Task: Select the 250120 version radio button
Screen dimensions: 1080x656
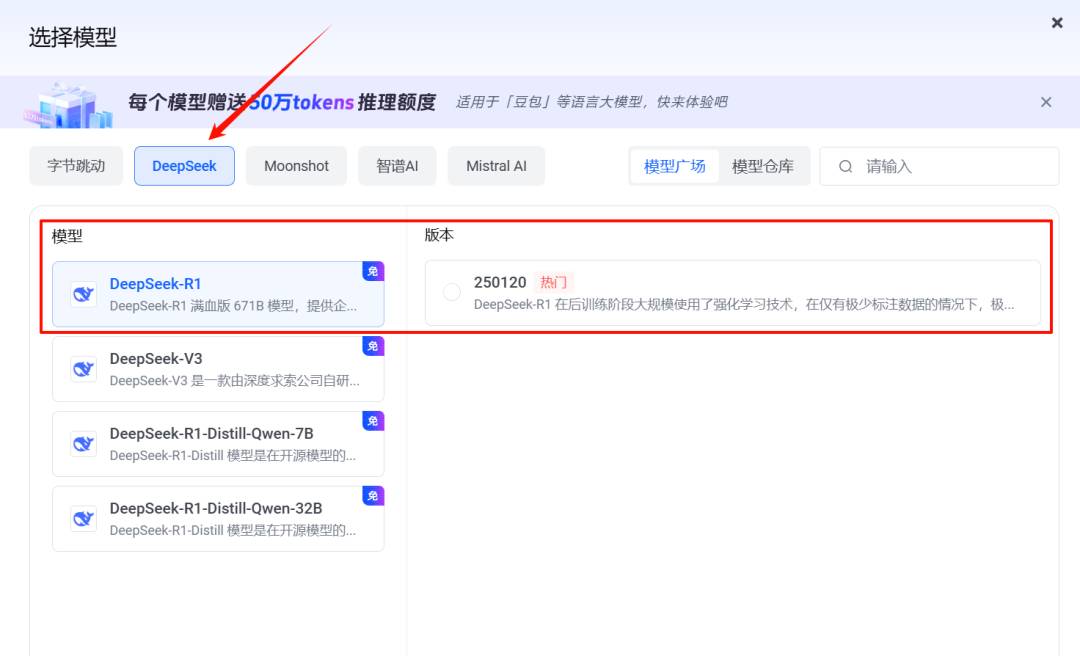Action: tap(452, 292)
